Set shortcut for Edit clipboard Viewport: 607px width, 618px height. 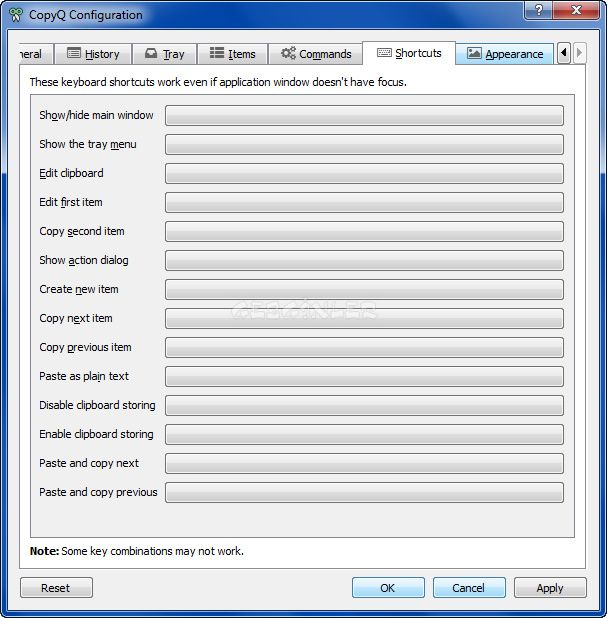pos(364,173)
